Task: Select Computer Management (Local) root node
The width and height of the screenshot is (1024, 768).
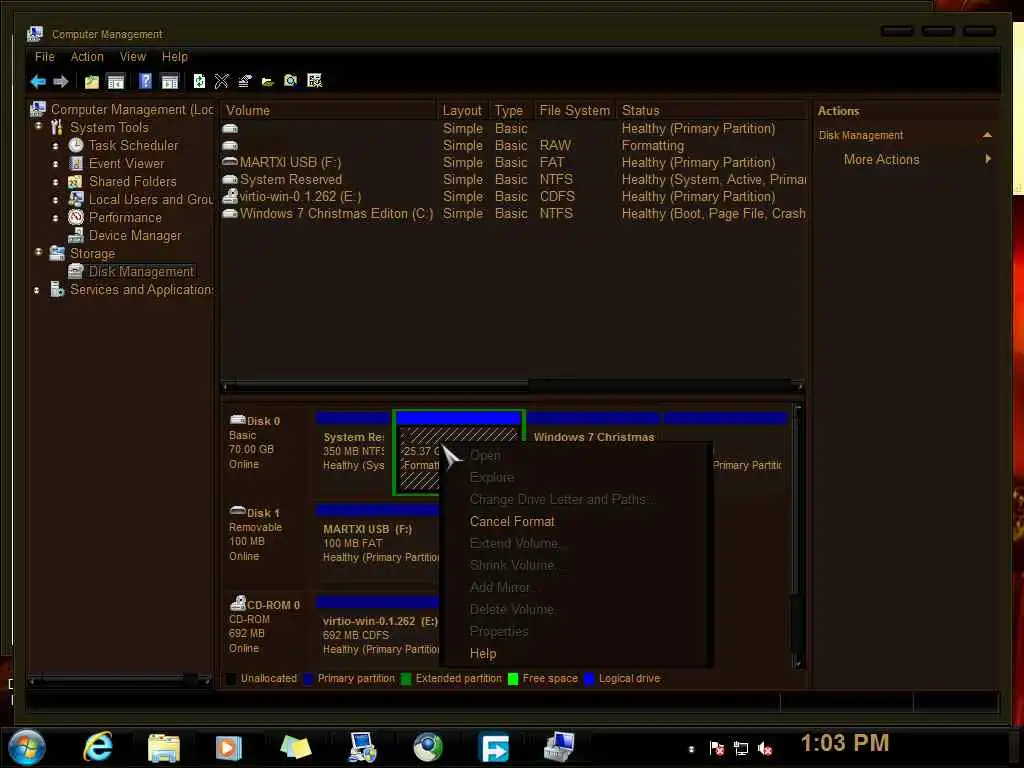Action: [x=132, y=110]
